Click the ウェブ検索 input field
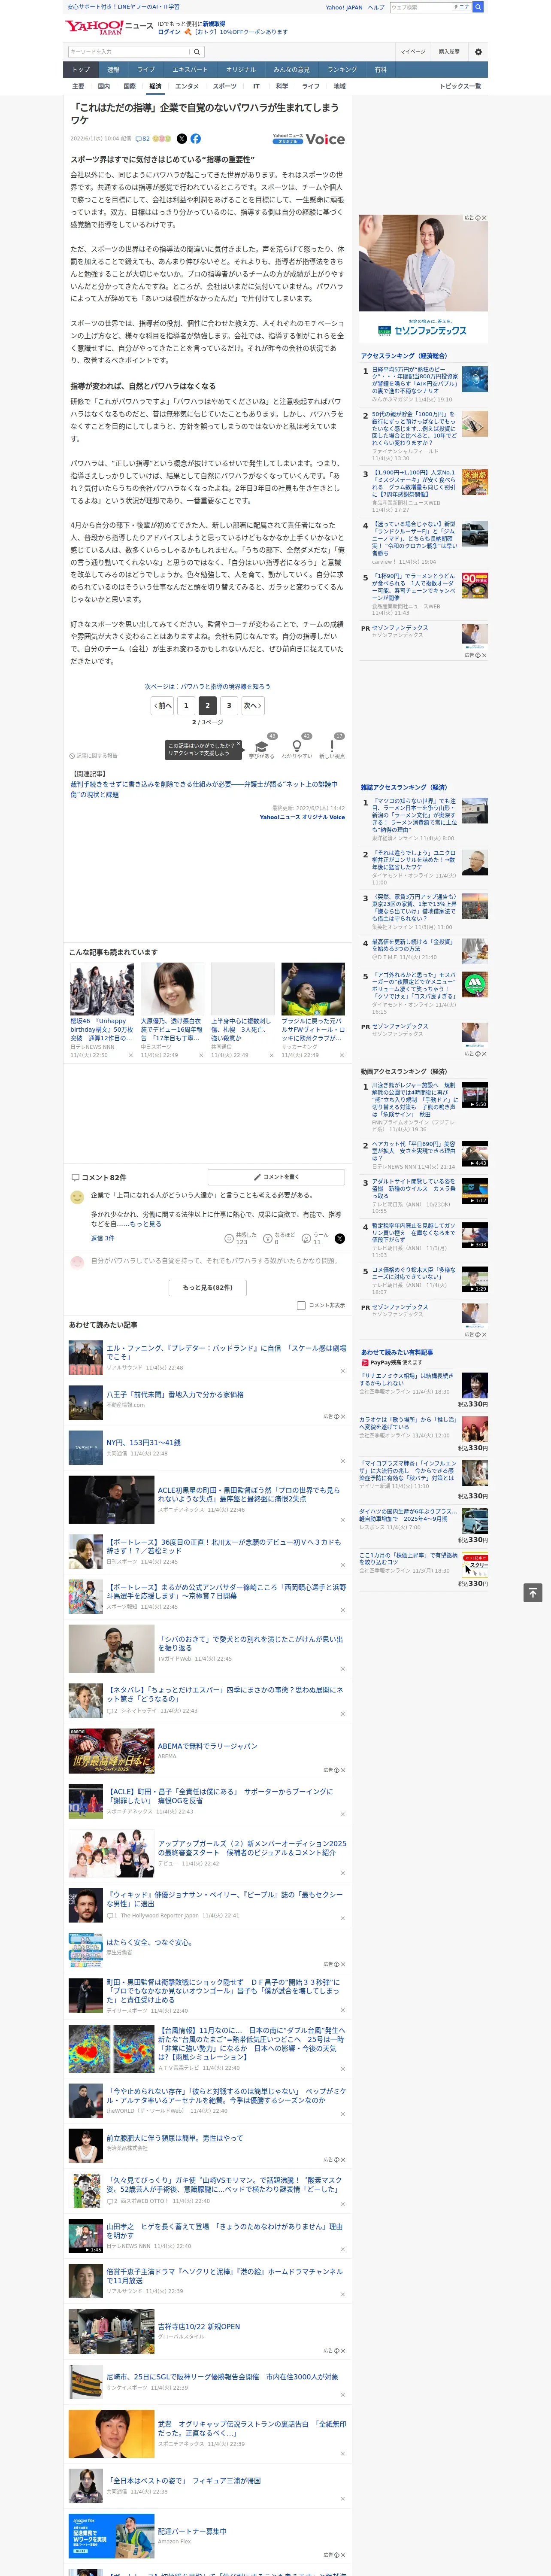Screen dimensions: 551x2576 [x=420, y=7]
